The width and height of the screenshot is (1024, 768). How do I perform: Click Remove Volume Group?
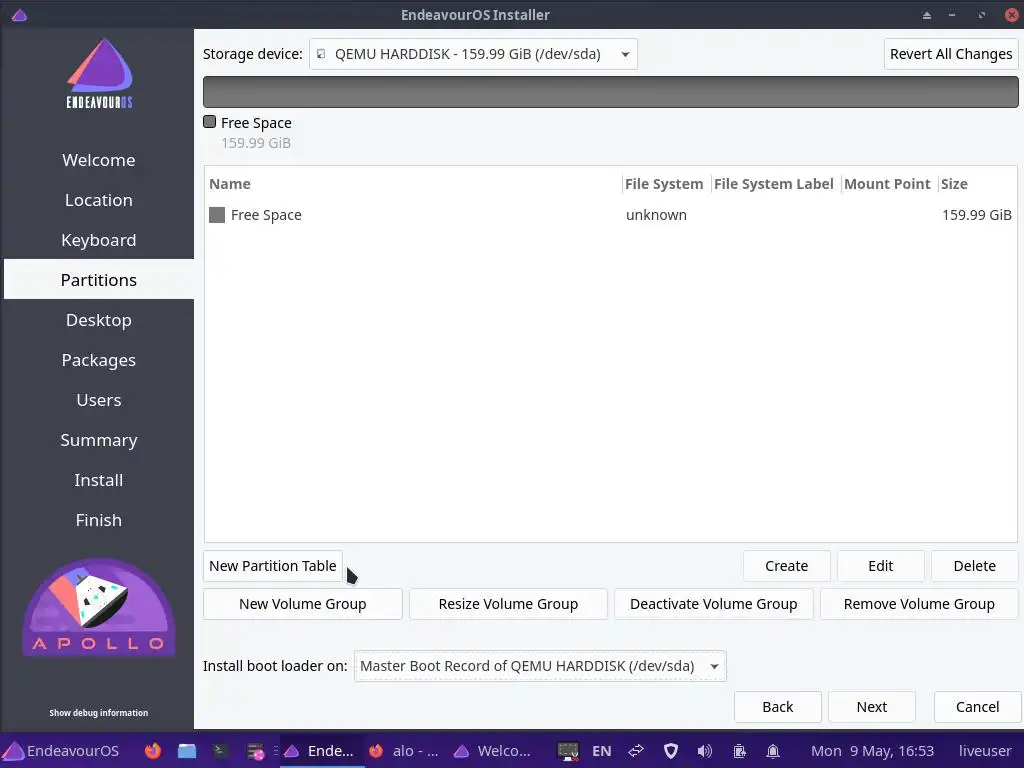point(919,604)
